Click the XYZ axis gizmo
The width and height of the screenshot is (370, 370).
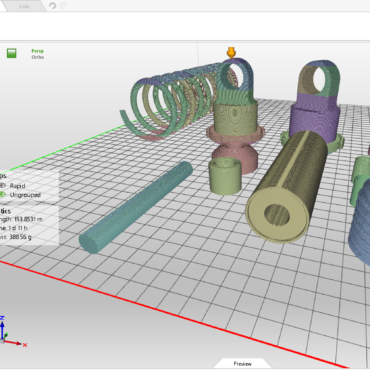click(x=12, y=332)
